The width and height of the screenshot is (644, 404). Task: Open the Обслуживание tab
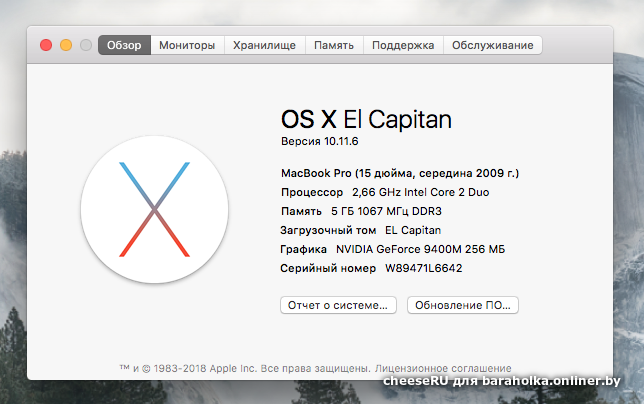(x=493, y=45)
